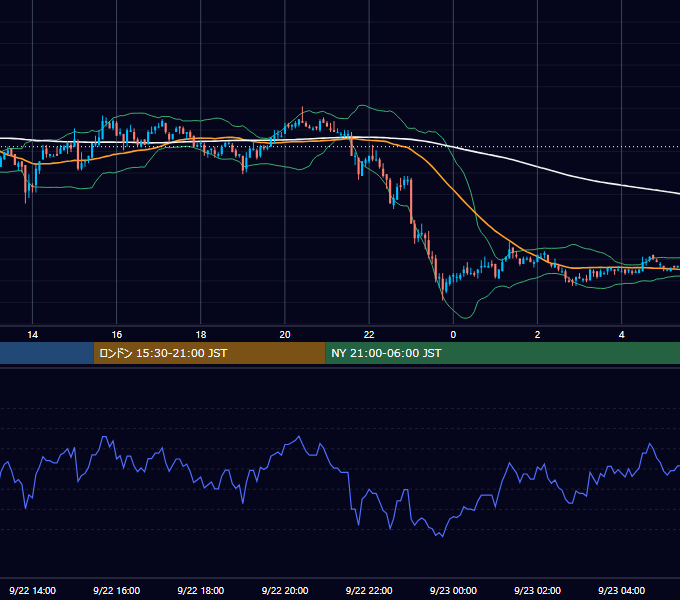Click the hour label 20 on price chart axis

pyautogui.click(x=285, y=335)
